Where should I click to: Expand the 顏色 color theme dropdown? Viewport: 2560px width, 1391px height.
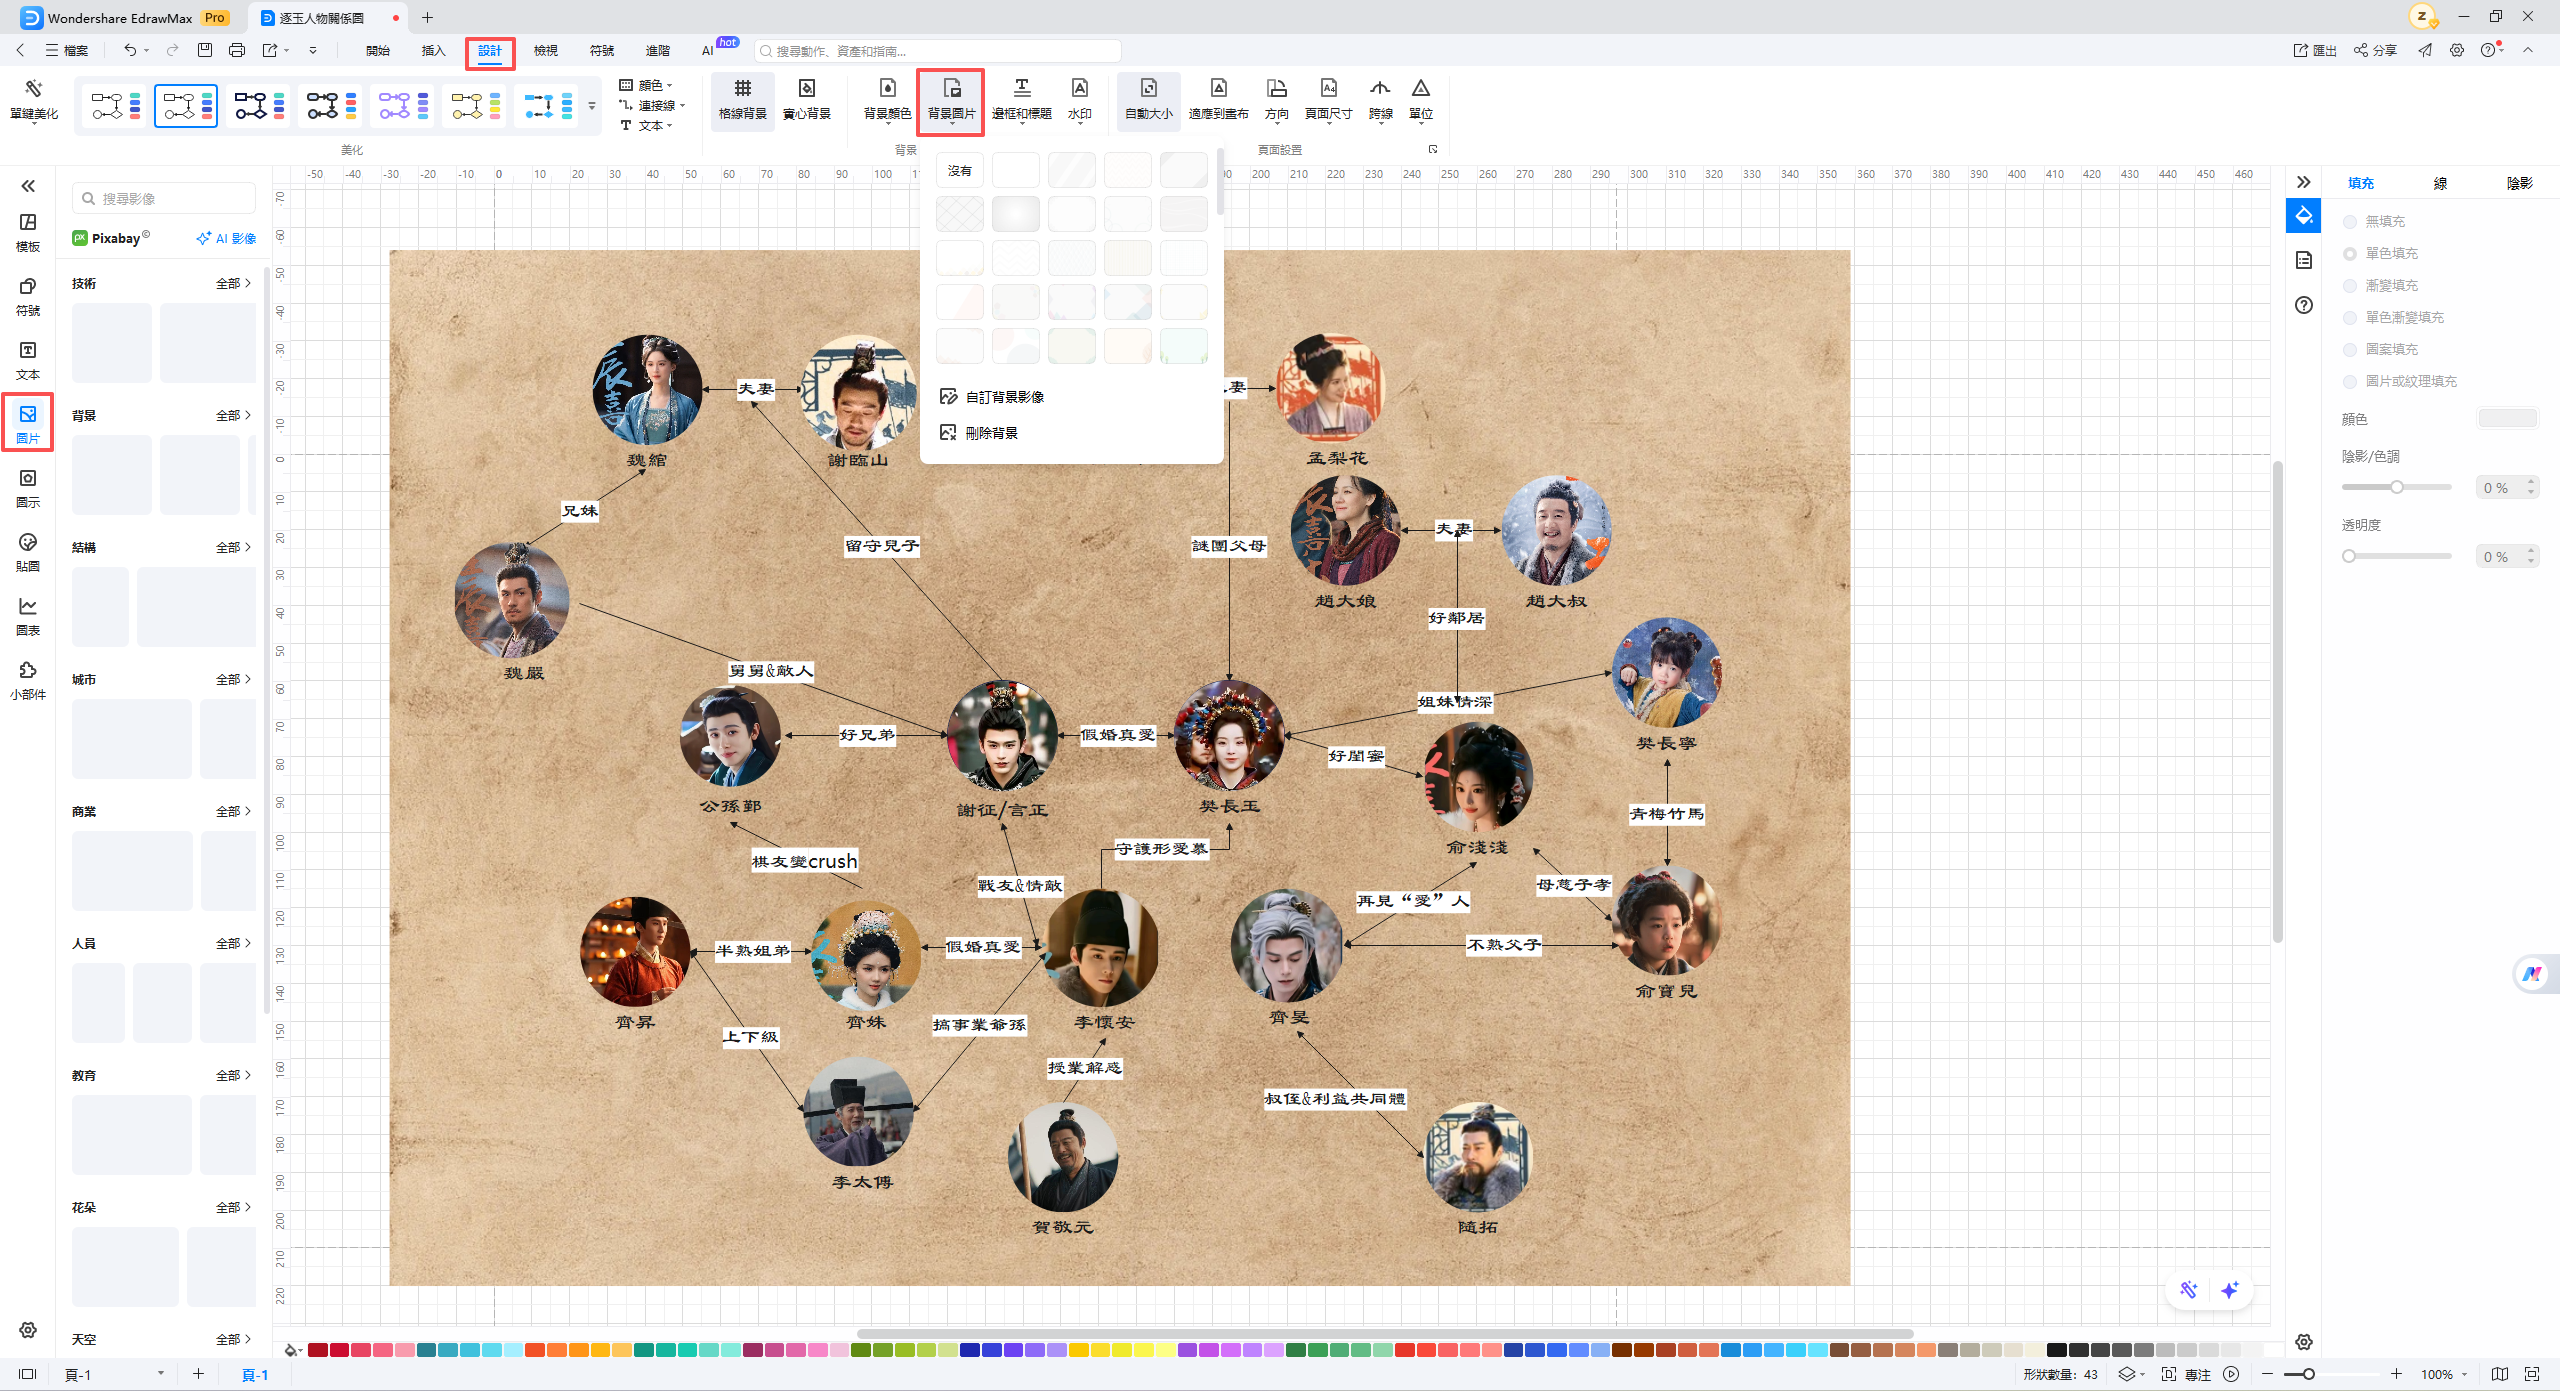tap(654, 85)
